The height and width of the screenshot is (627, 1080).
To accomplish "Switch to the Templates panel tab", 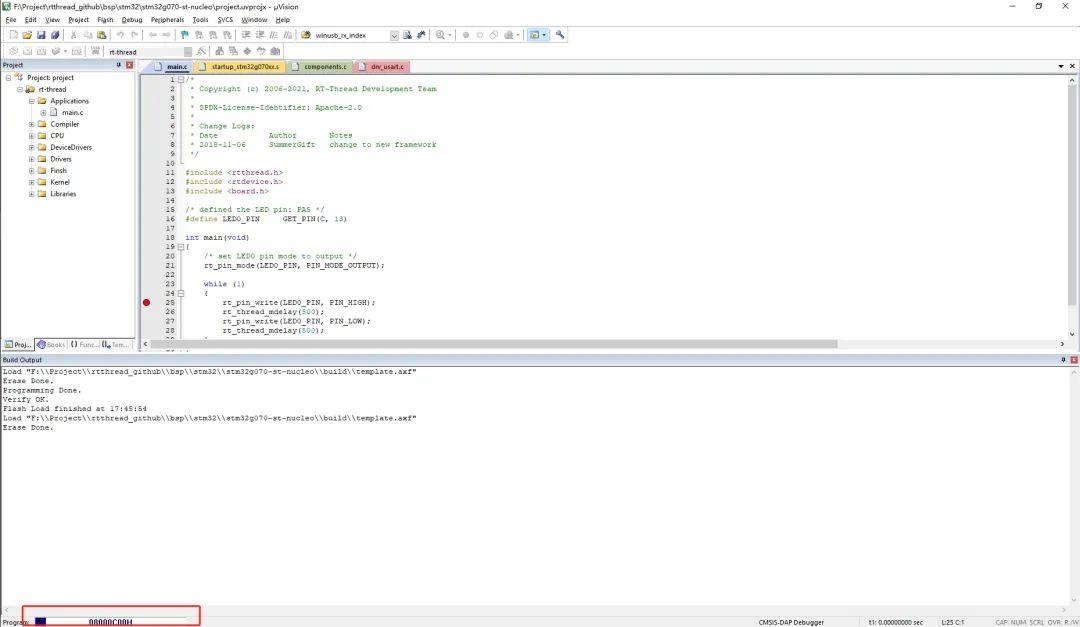I will click(116, 345).
